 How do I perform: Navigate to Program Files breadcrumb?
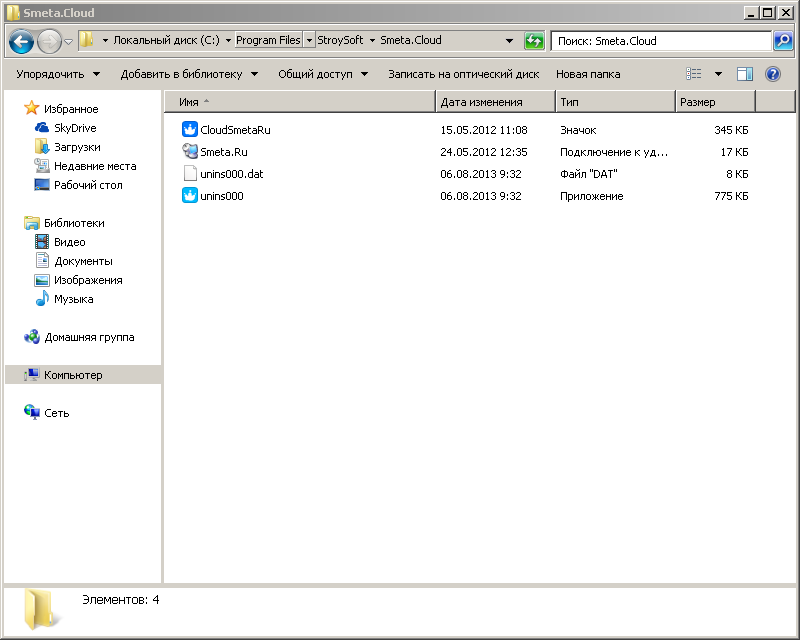coord(268,40)
